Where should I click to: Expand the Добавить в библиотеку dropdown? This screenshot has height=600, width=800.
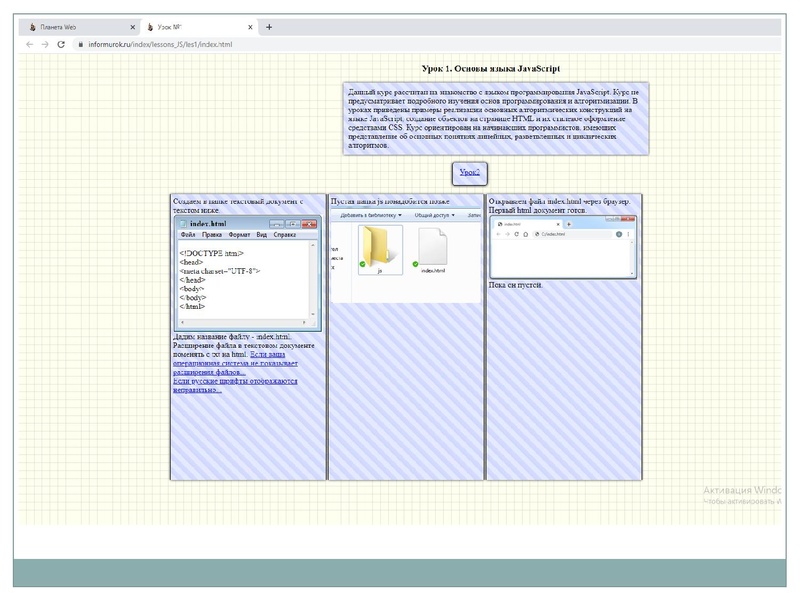(370, 215)
